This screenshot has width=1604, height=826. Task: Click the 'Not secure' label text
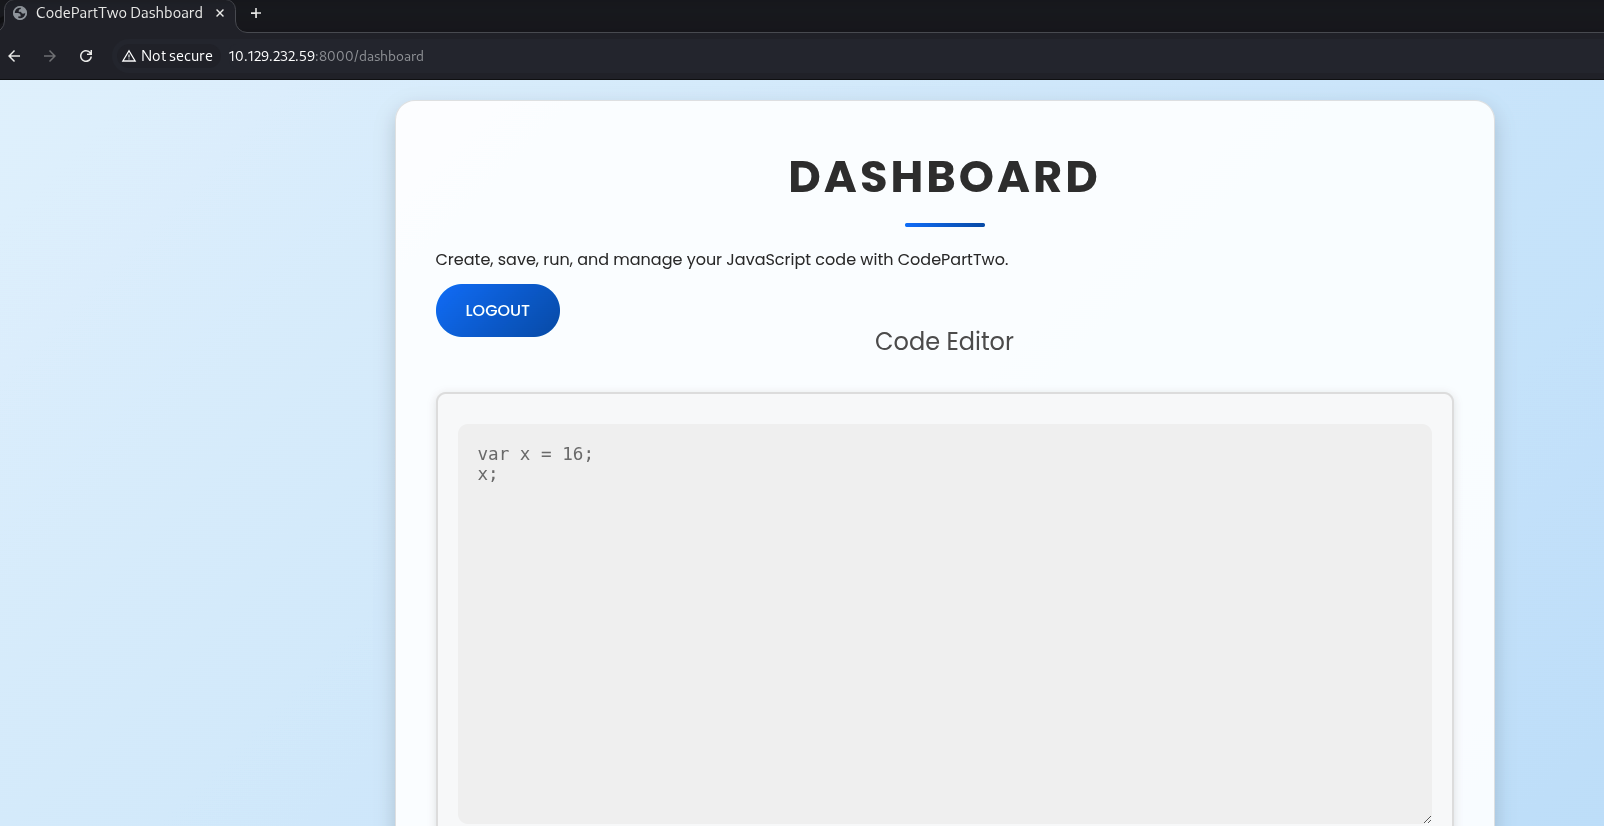pyautogui.click(x=177, y=56)
